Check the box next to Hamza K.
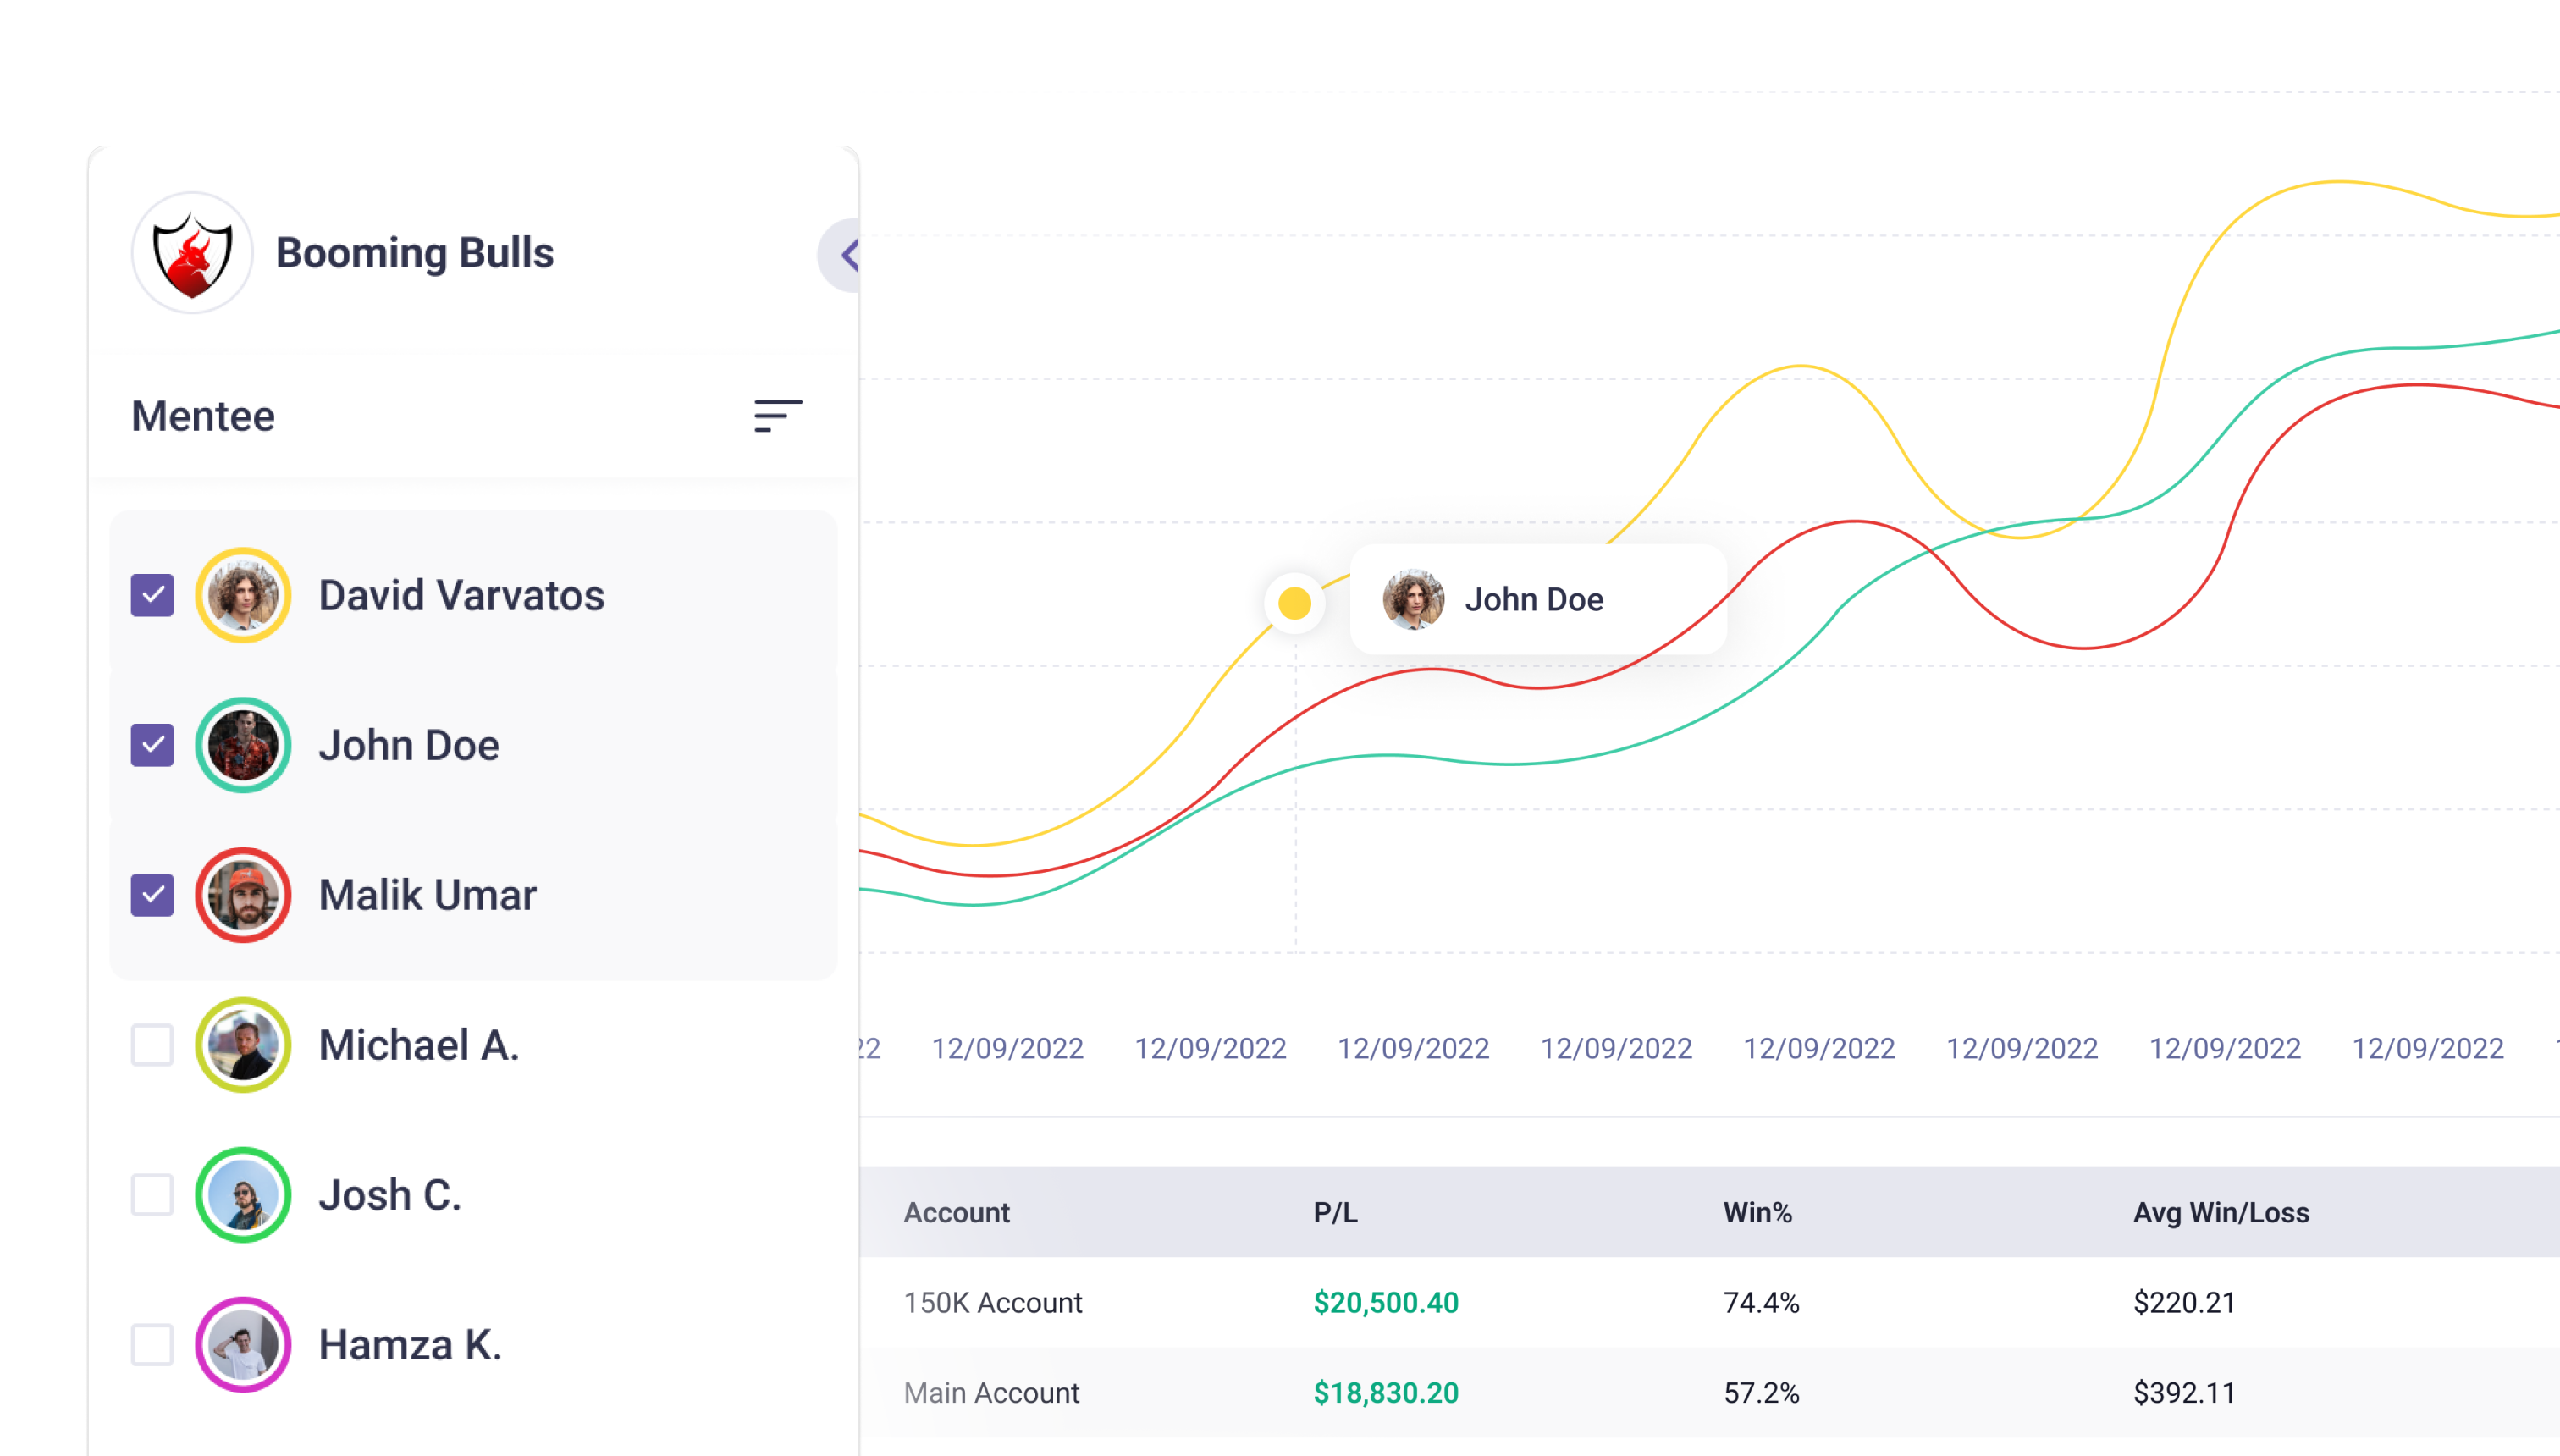2560x1456 pixels. tap(152, 1344)
